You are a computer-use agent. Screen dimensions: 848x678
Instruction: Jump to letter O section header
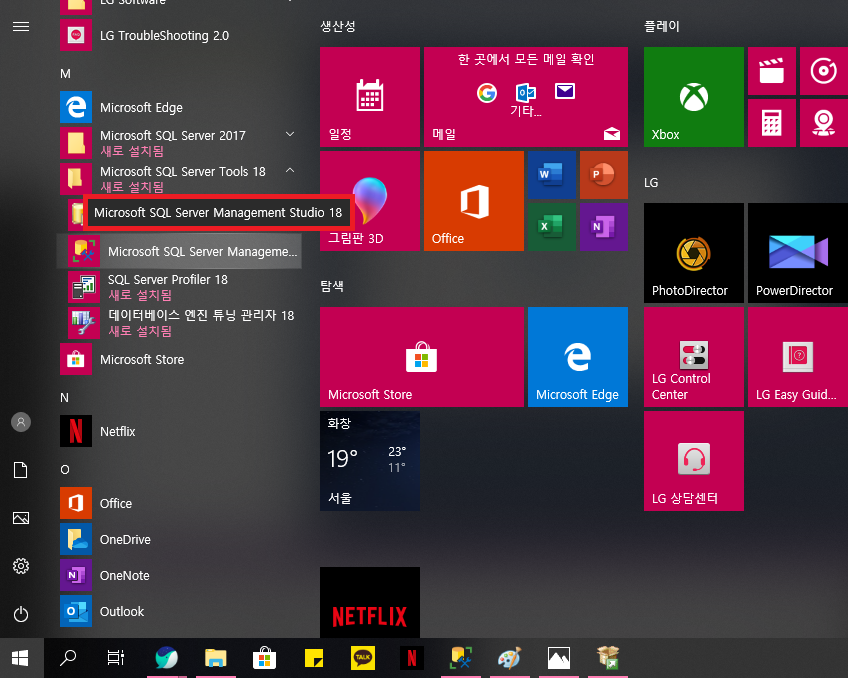[65, 470]
